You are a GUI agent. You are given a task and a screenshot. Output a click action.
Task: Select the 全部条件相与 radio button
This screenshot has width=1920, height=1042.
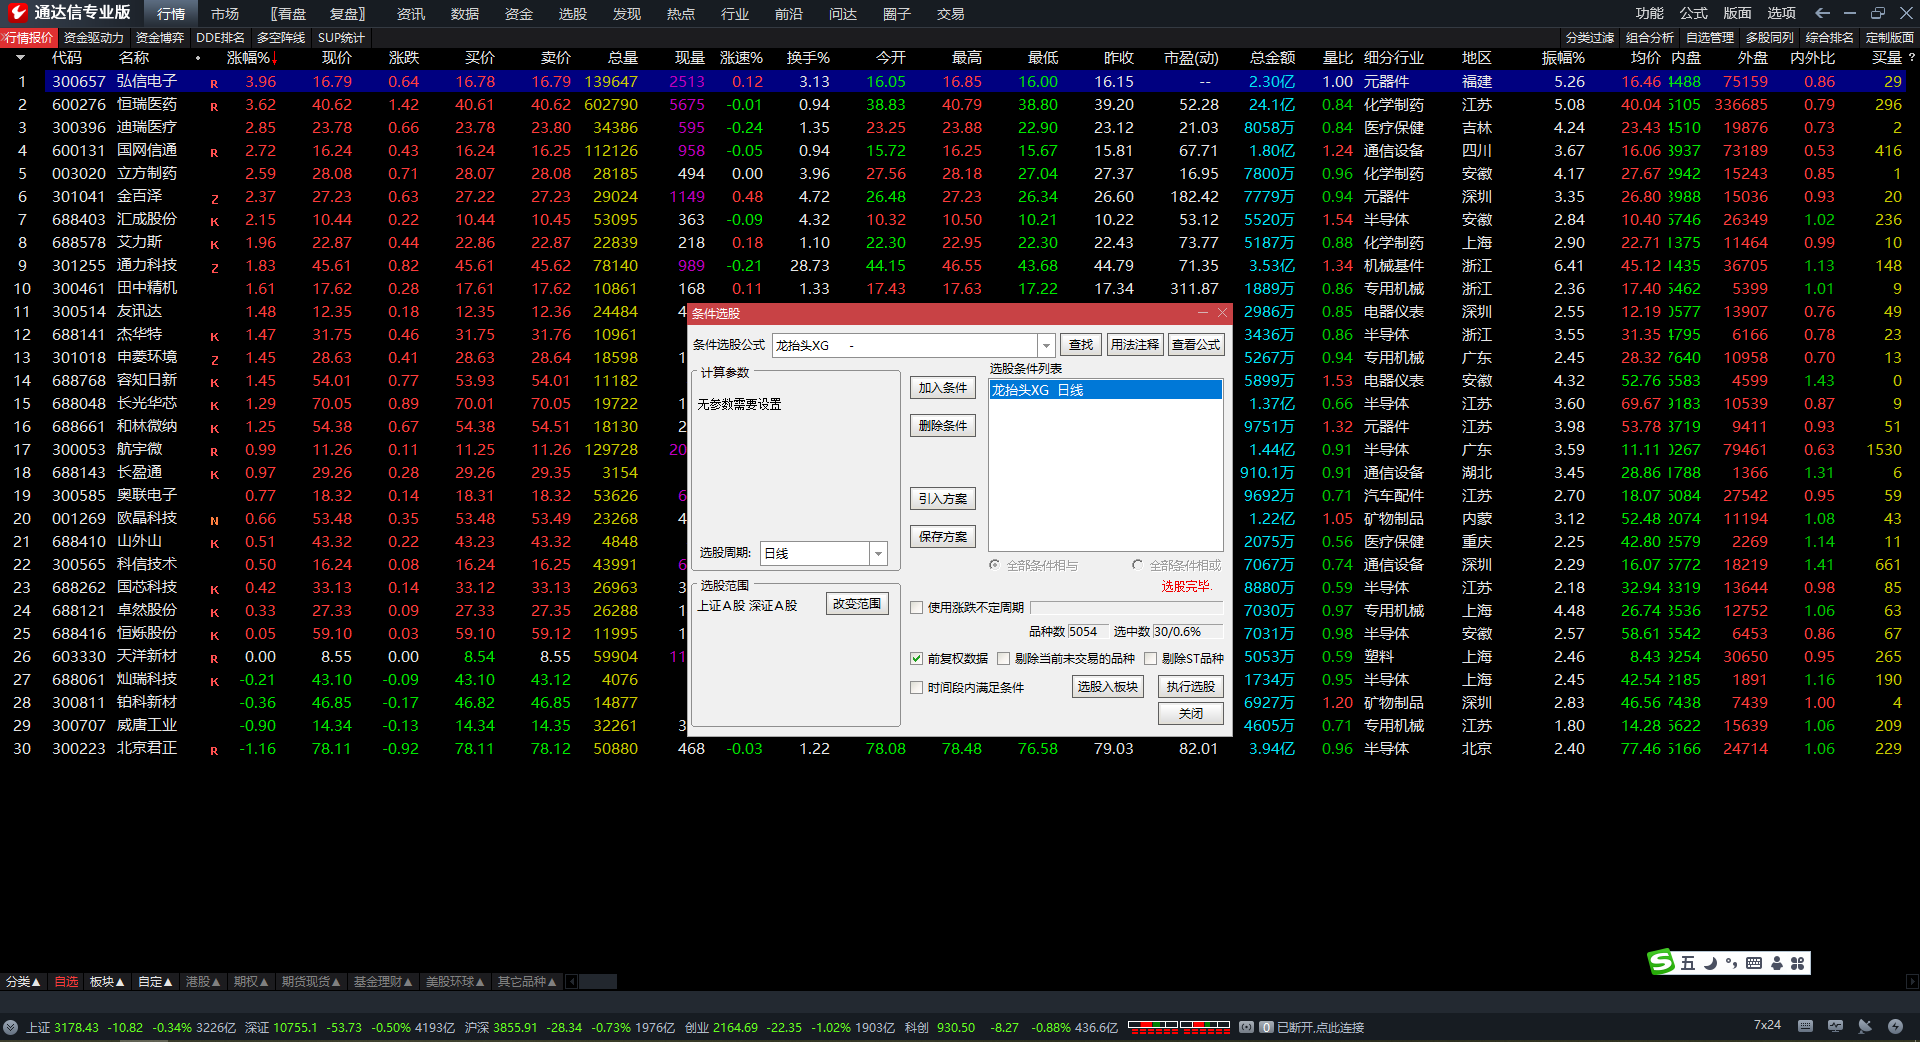tap(994, 565)
